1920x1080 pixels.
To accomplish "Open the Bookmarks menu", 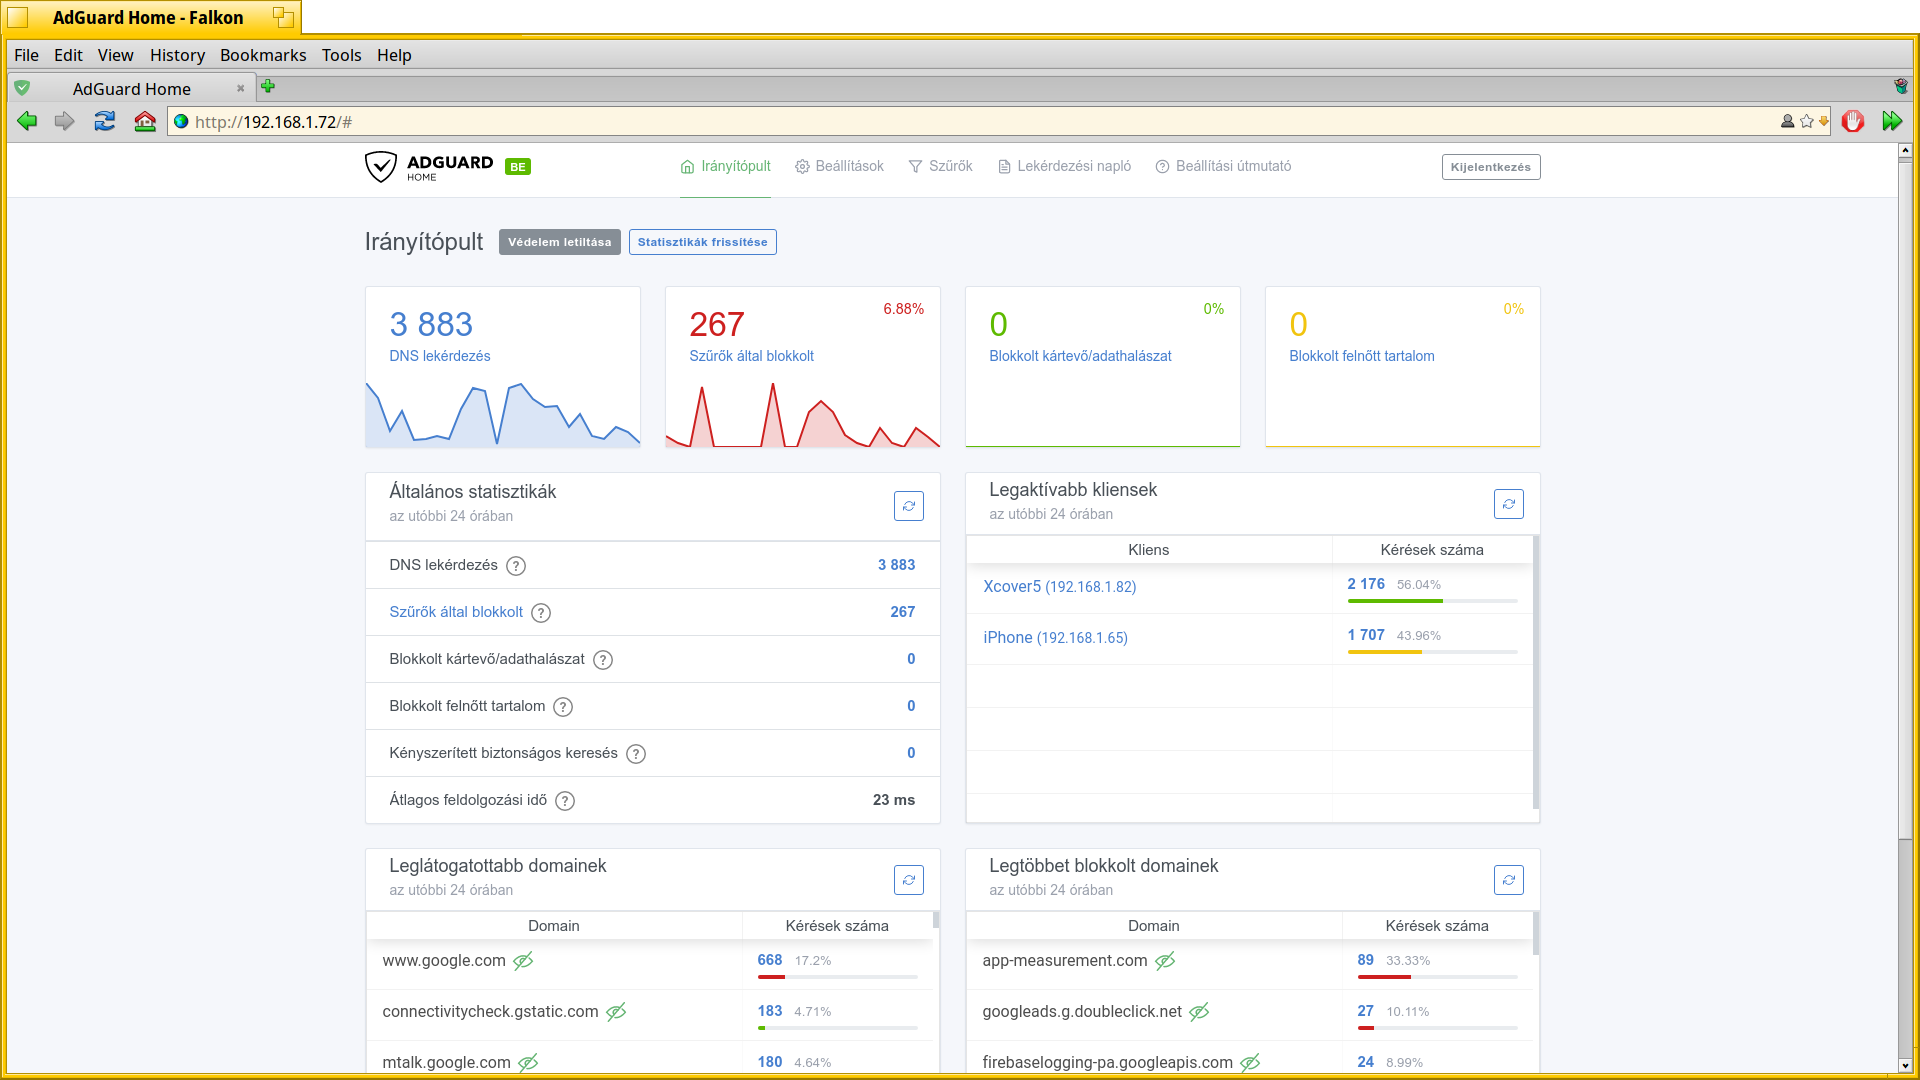I will 263,55.
